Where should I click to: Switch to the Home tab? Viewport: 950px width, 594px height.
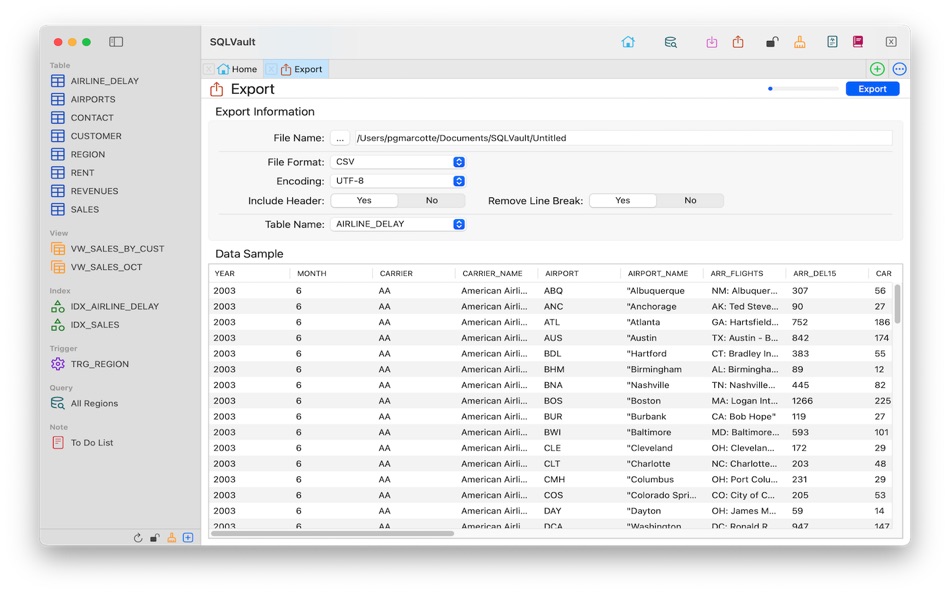point(238,69)
